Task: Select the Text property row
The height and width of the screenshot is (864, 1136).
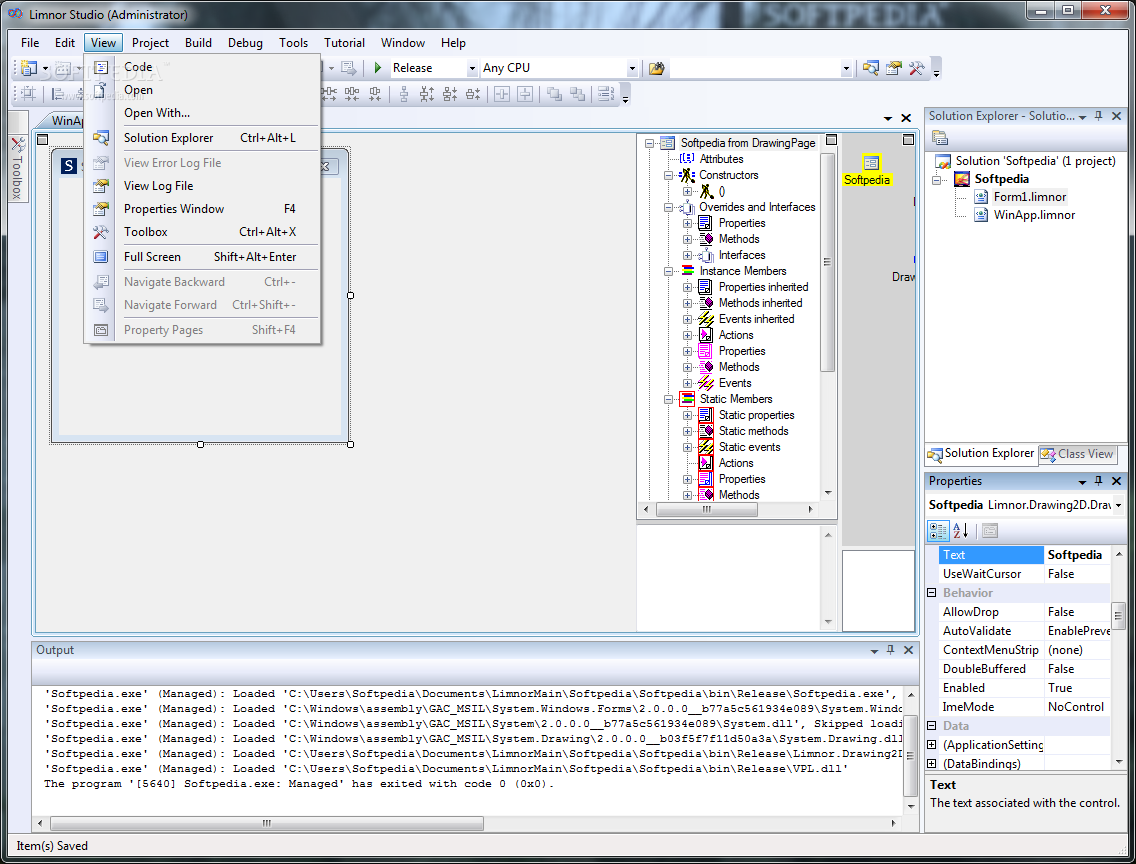Action: pos(1024,555)
